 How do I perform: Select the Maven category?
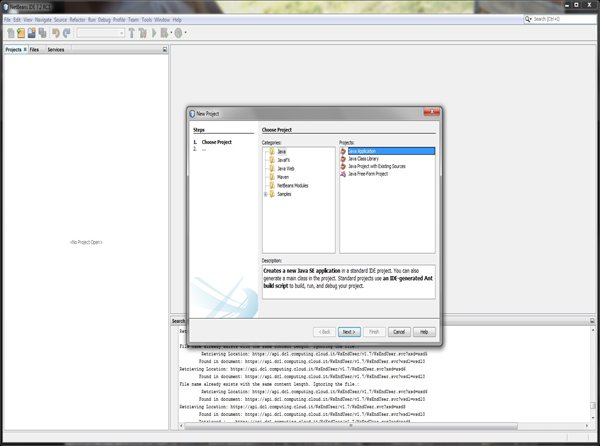point(283,177)
